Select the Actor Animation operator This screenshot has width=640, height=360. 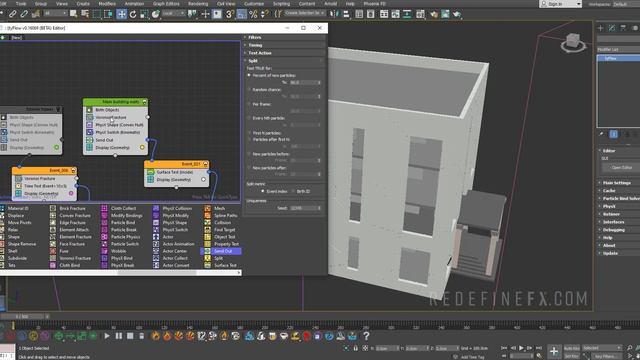pos(178,244)
